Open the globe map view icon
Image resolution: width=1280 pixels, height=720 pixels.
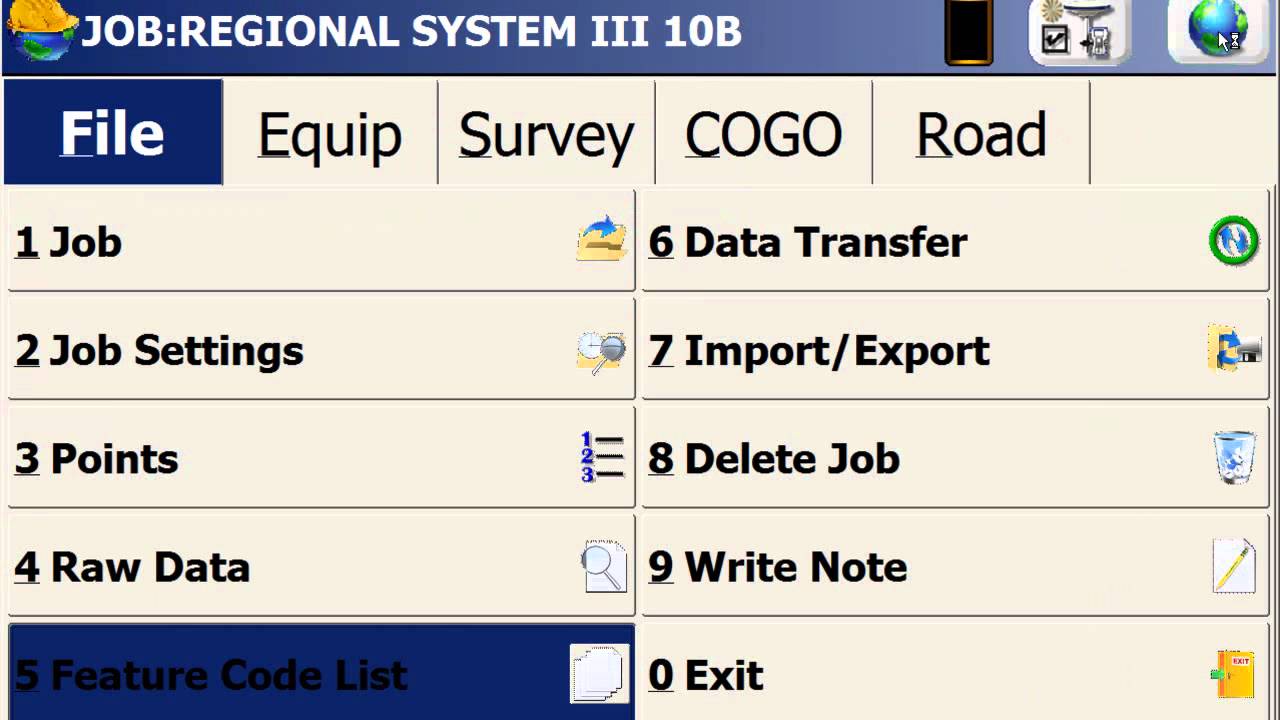[1217, 30]
